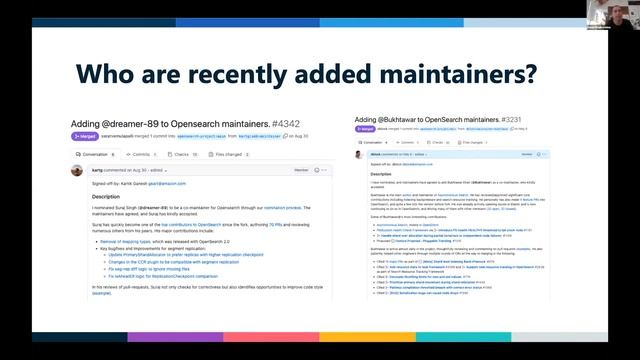The image size is (640, 360).
Task: Click the PR title Adding @Bukhtawar to OpenSearch maintainers
Action: tap(427, 120)
